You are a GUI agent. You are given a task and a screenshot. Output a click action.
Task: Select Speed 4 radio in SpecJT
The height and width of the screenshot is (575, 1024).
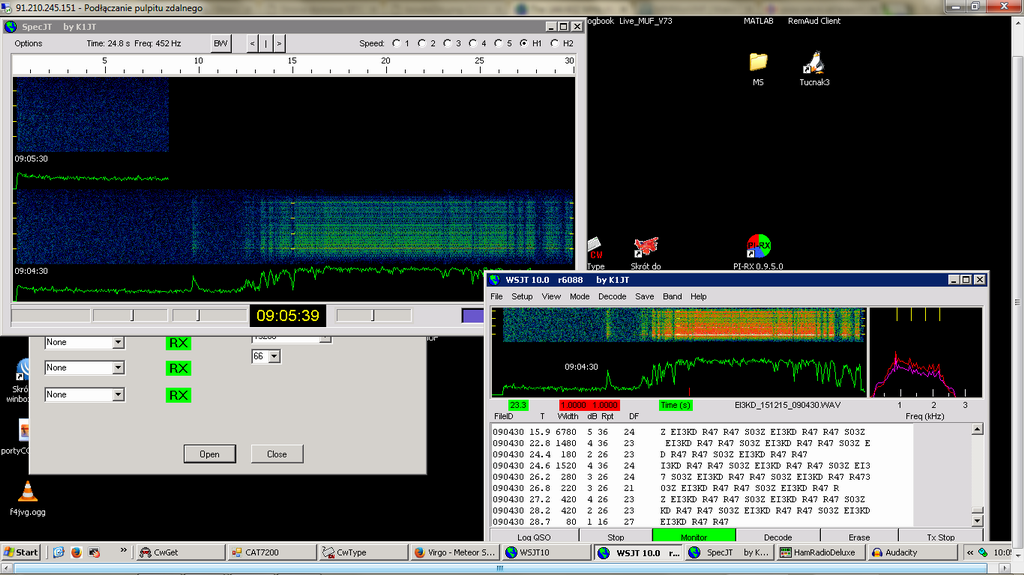(473, 43)
